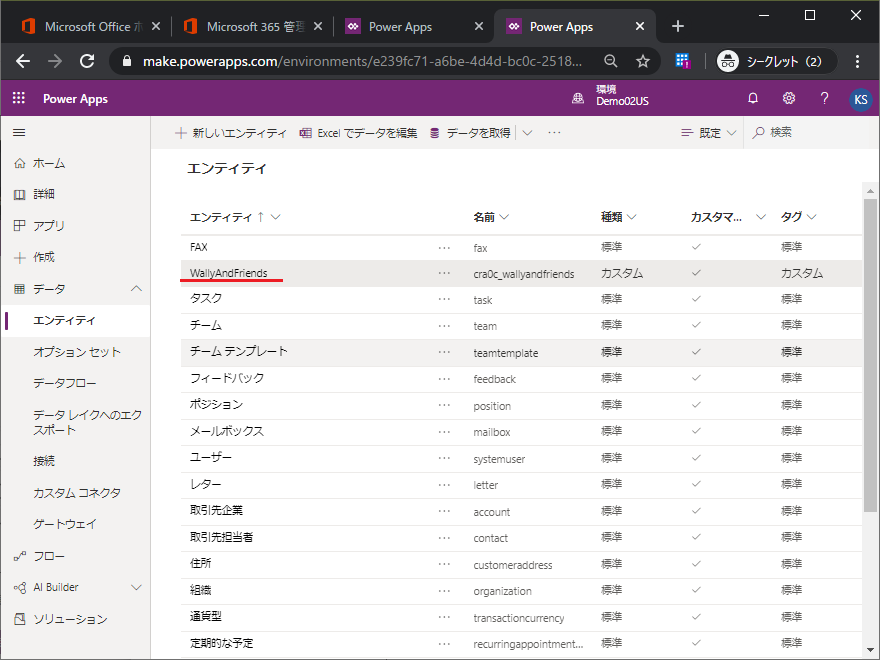
Task: Open more options for 取引先企業 row
Action: click(444, 511)
